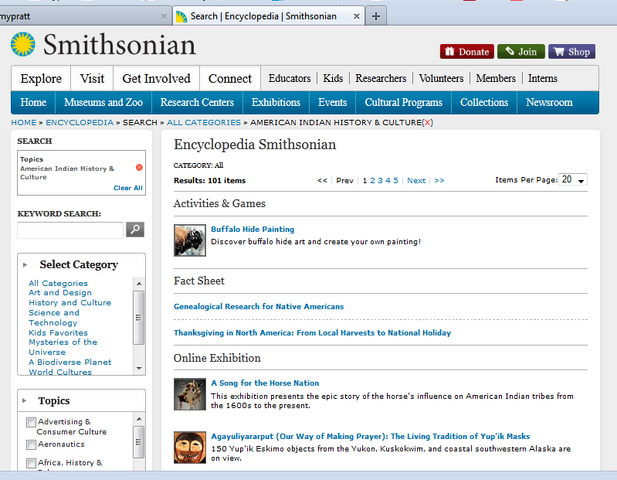Click the keyword search magnifier button
Image resolution: width=617 pixels, height=480 pixels.
(x=135, y=229)
